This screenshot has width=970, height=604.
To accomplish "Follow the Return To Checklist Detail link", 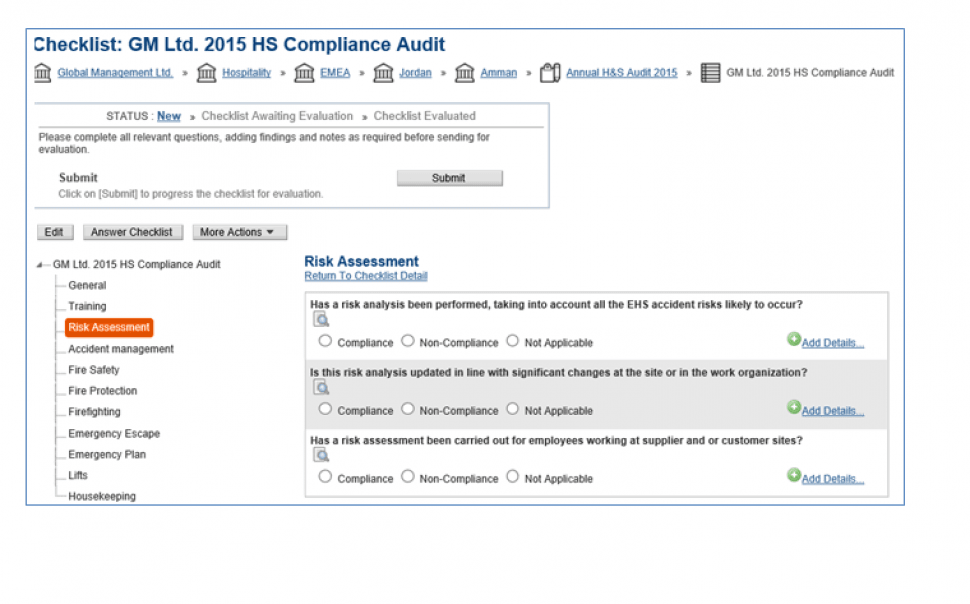I will click(365, 276).
